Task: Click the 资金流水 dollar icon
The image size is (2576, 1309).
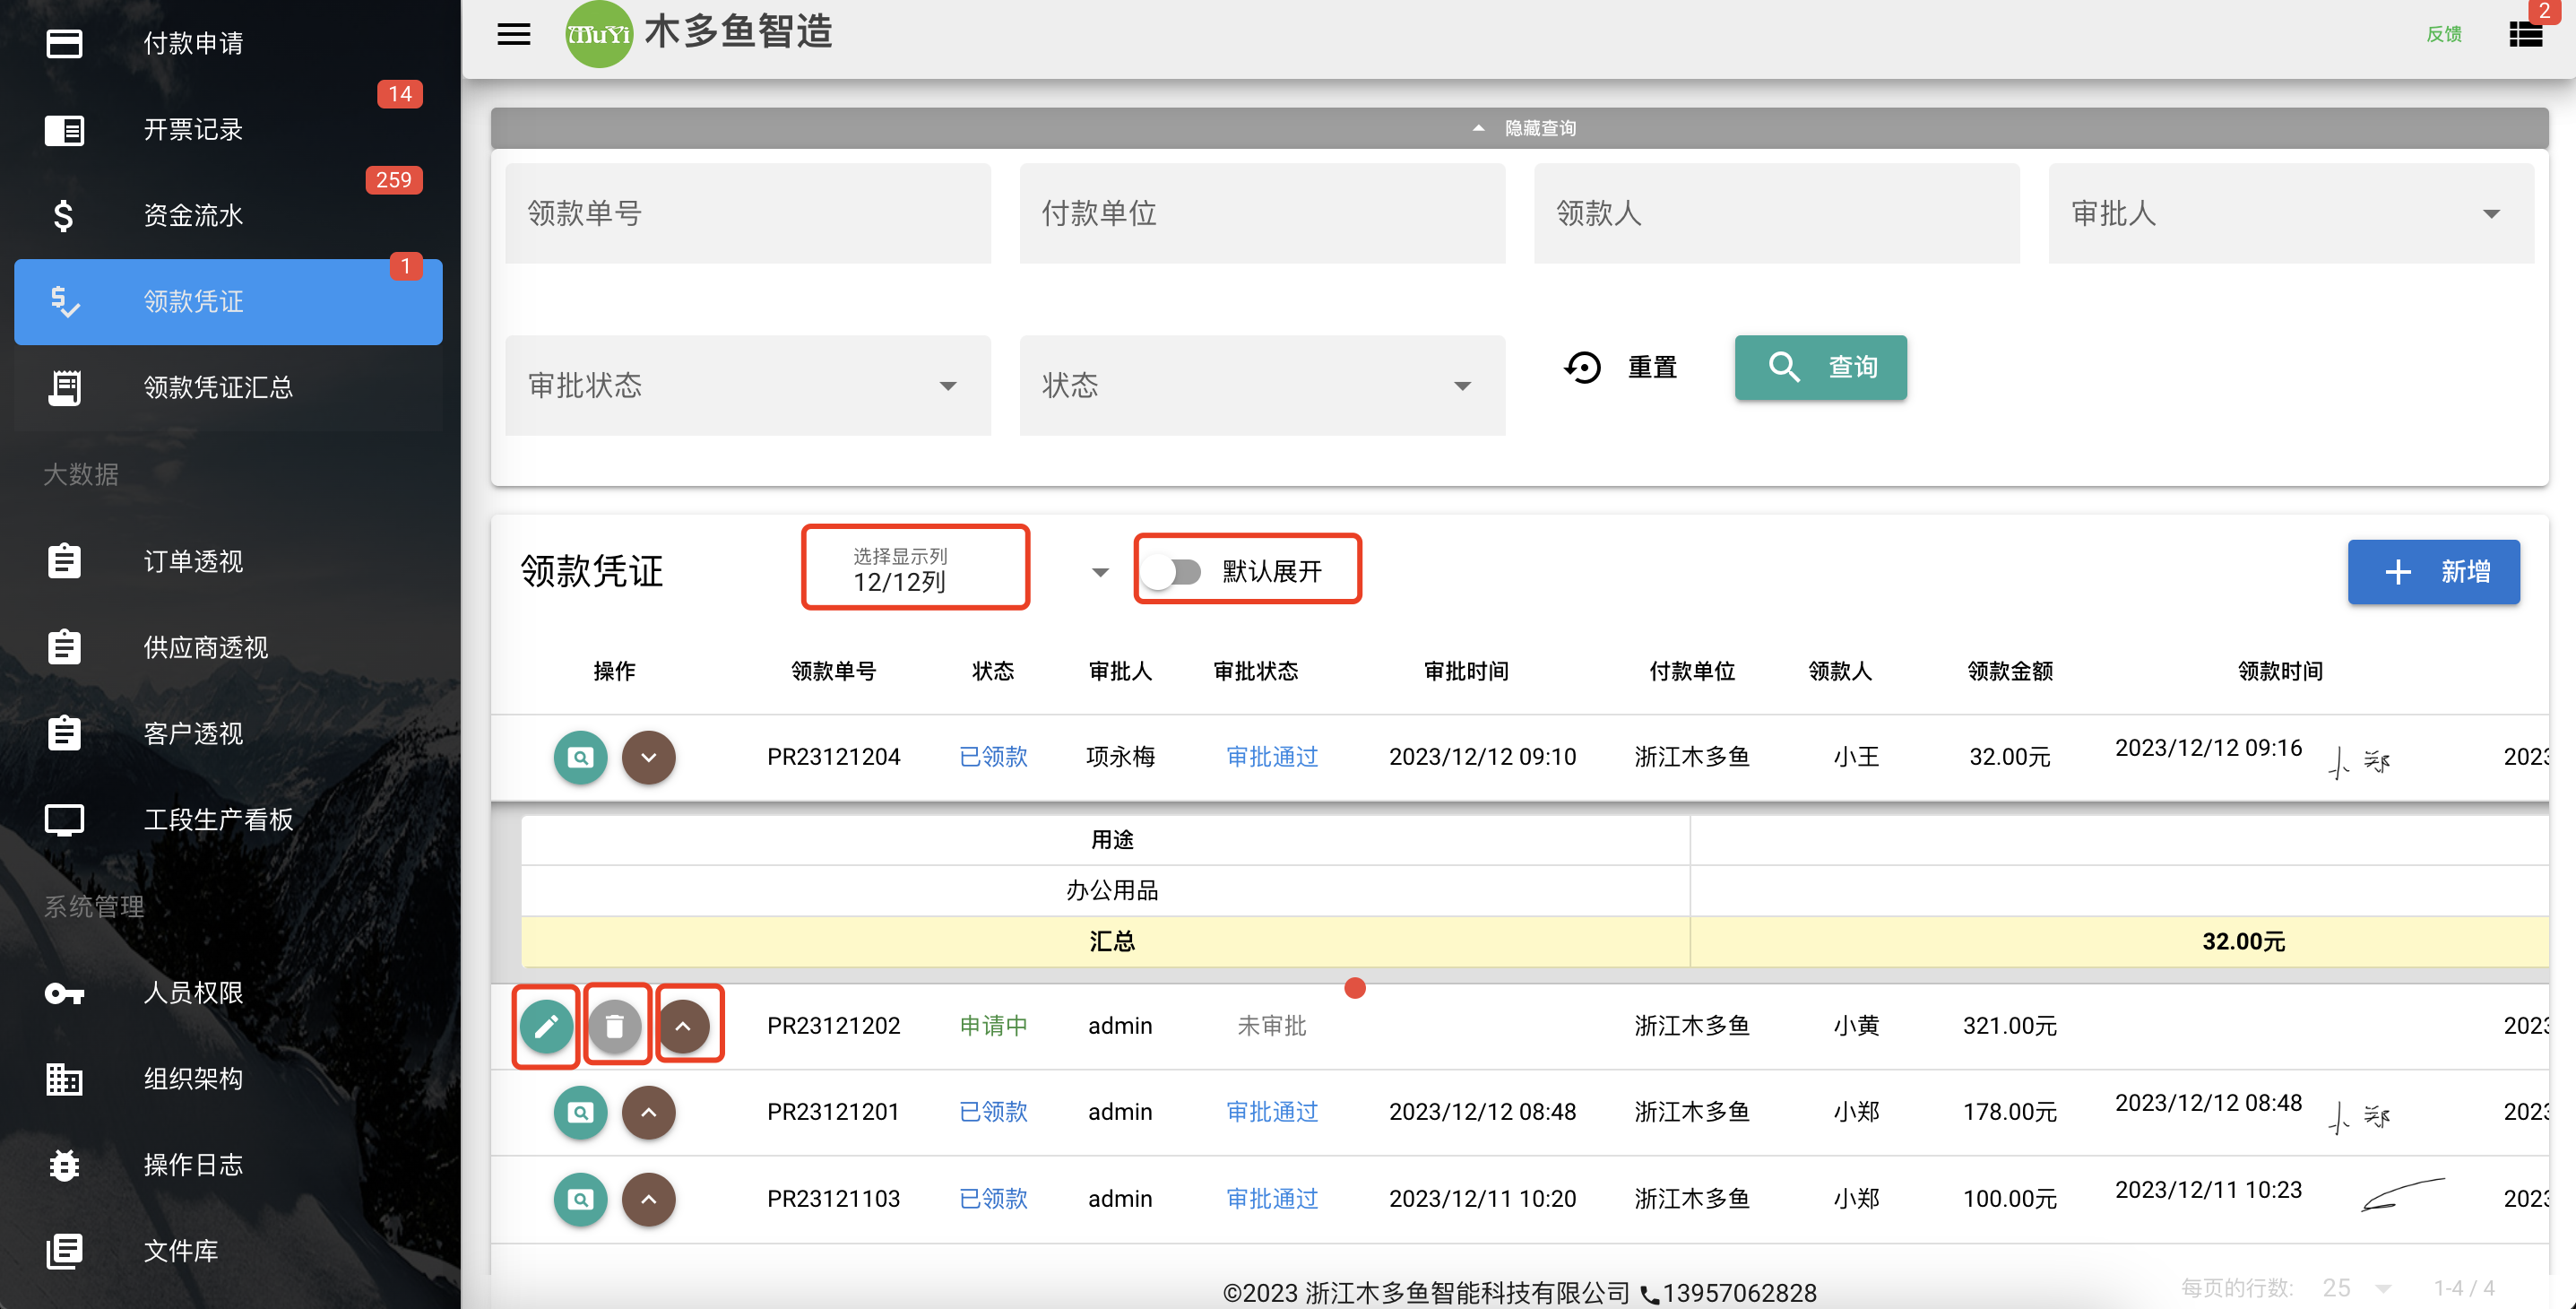Action: pyautogui.click(x=64, y=216)
